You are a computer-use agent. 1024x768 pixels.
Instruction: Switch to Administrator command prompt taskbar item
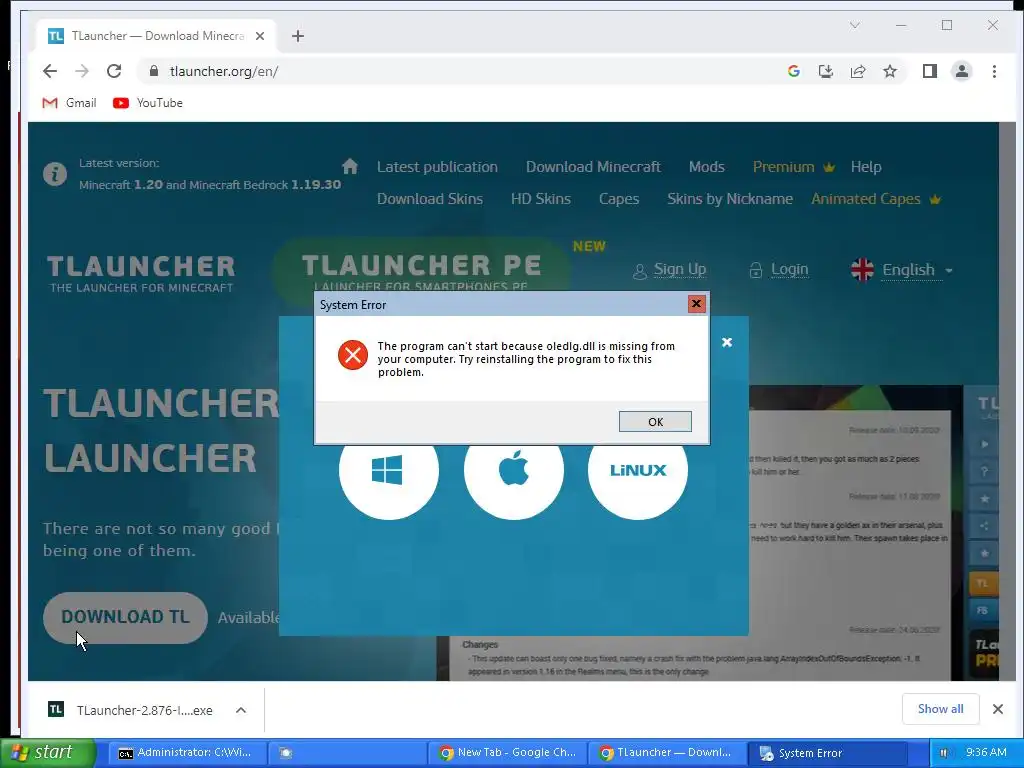[187, 753]
